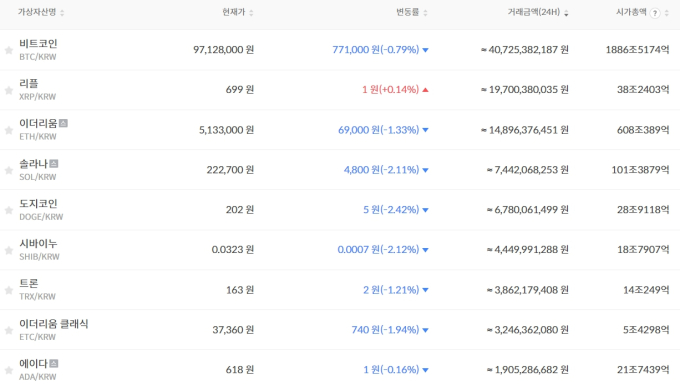This screenshot has height=387, width=680.
Task: Select the 시가총액 column header label
Action: coord(631,12)
